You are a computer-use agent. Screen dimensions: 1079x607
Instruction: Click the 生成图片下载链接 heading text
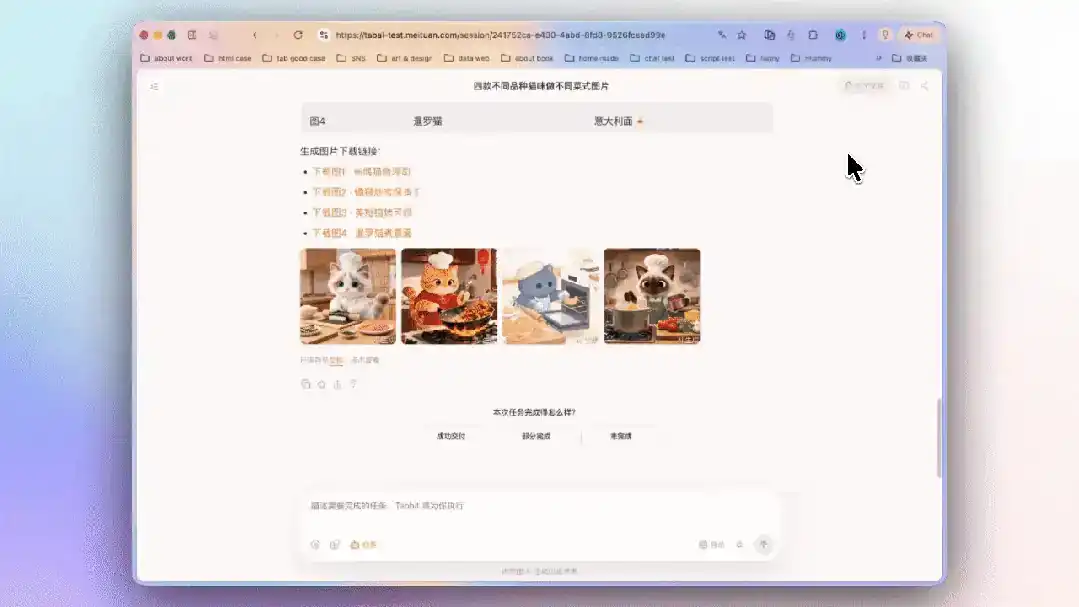[x=339, y=151]
